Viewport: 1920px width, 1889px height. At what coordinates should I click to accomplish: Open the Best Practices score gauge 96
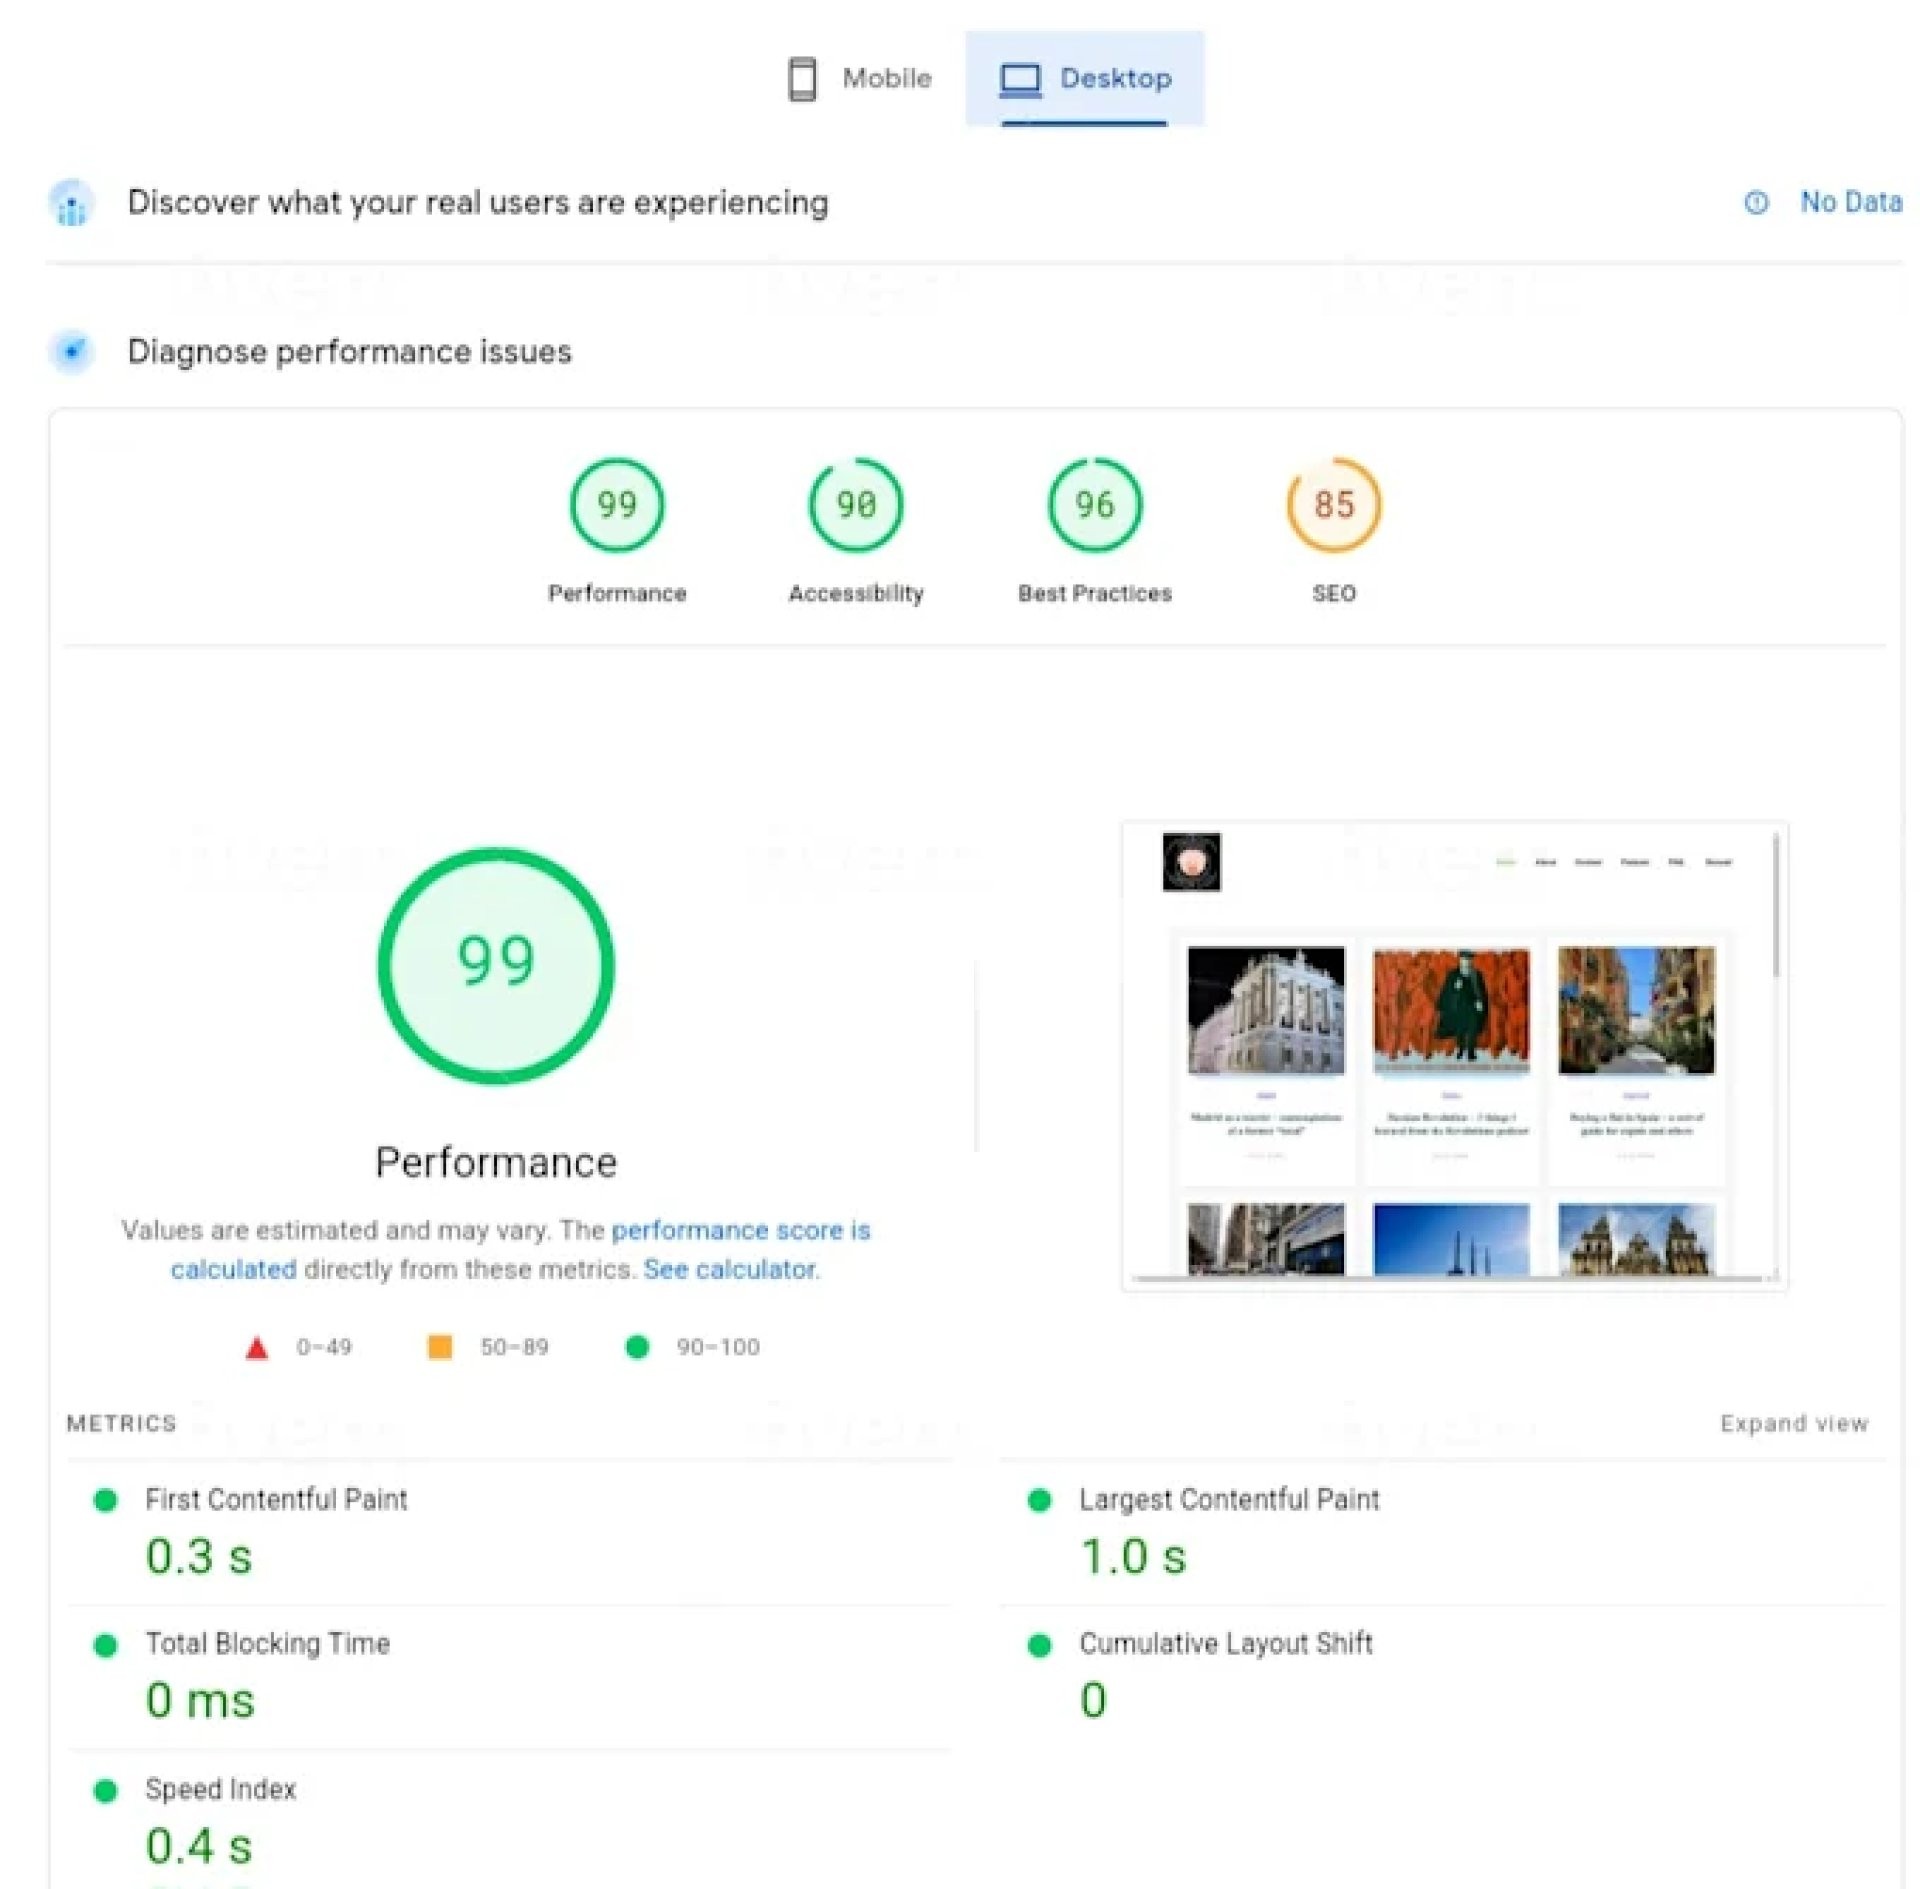coord(1094,505)
